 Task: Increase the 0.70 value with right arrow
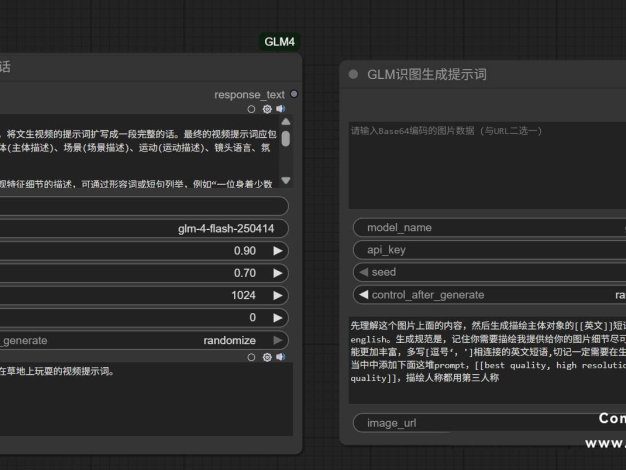pos(278,273)
